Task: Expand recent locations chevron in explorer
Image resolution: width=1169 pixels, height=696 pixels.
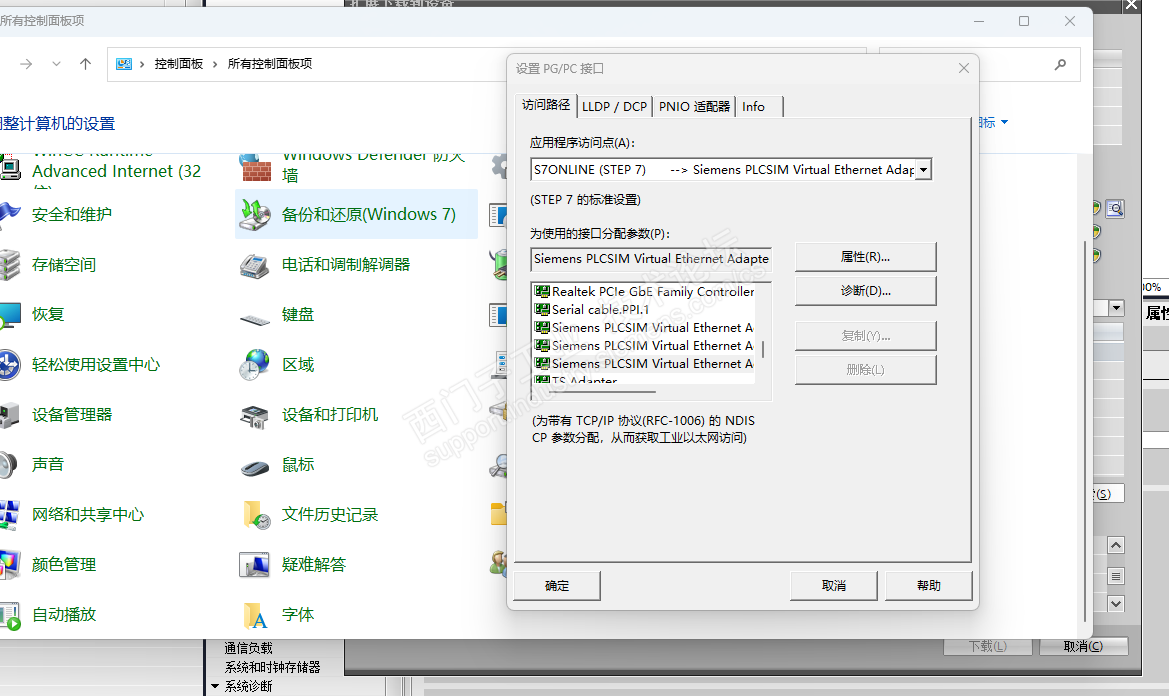Action: click(x=57, y=64)
